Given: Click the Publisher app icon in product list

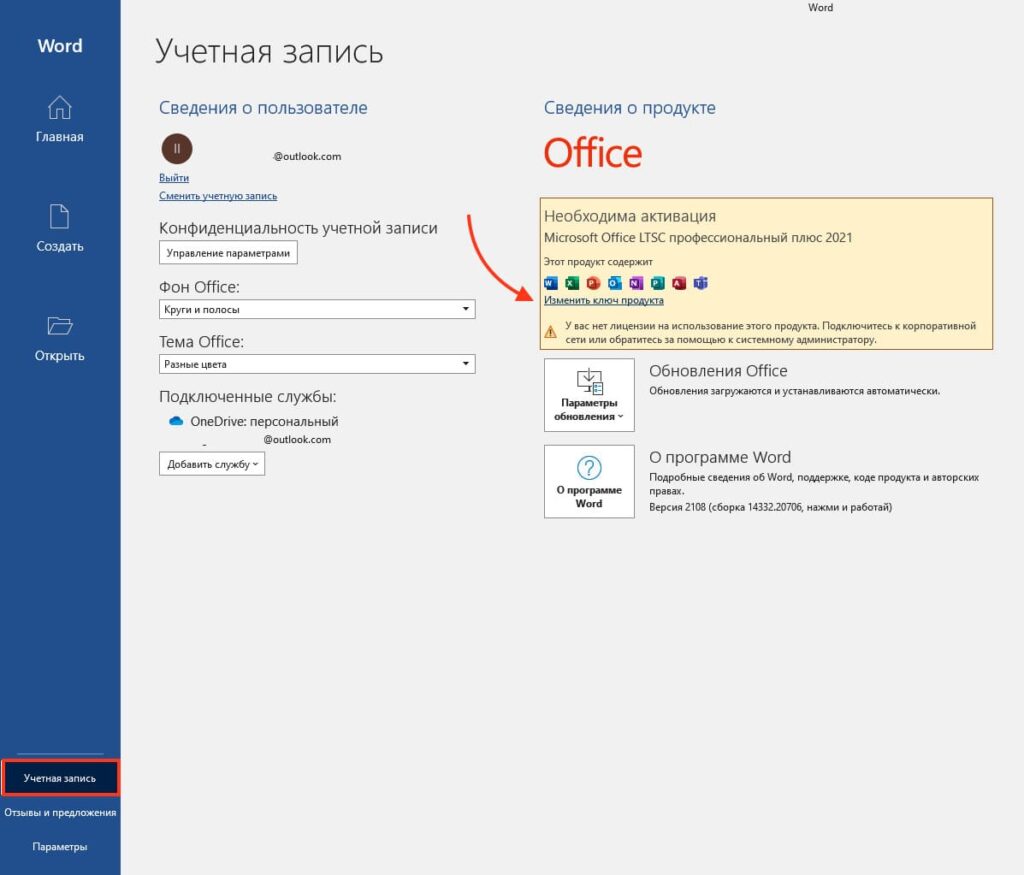Looking at the screenshot, I should pyautogui.click(x=658, y=283).
